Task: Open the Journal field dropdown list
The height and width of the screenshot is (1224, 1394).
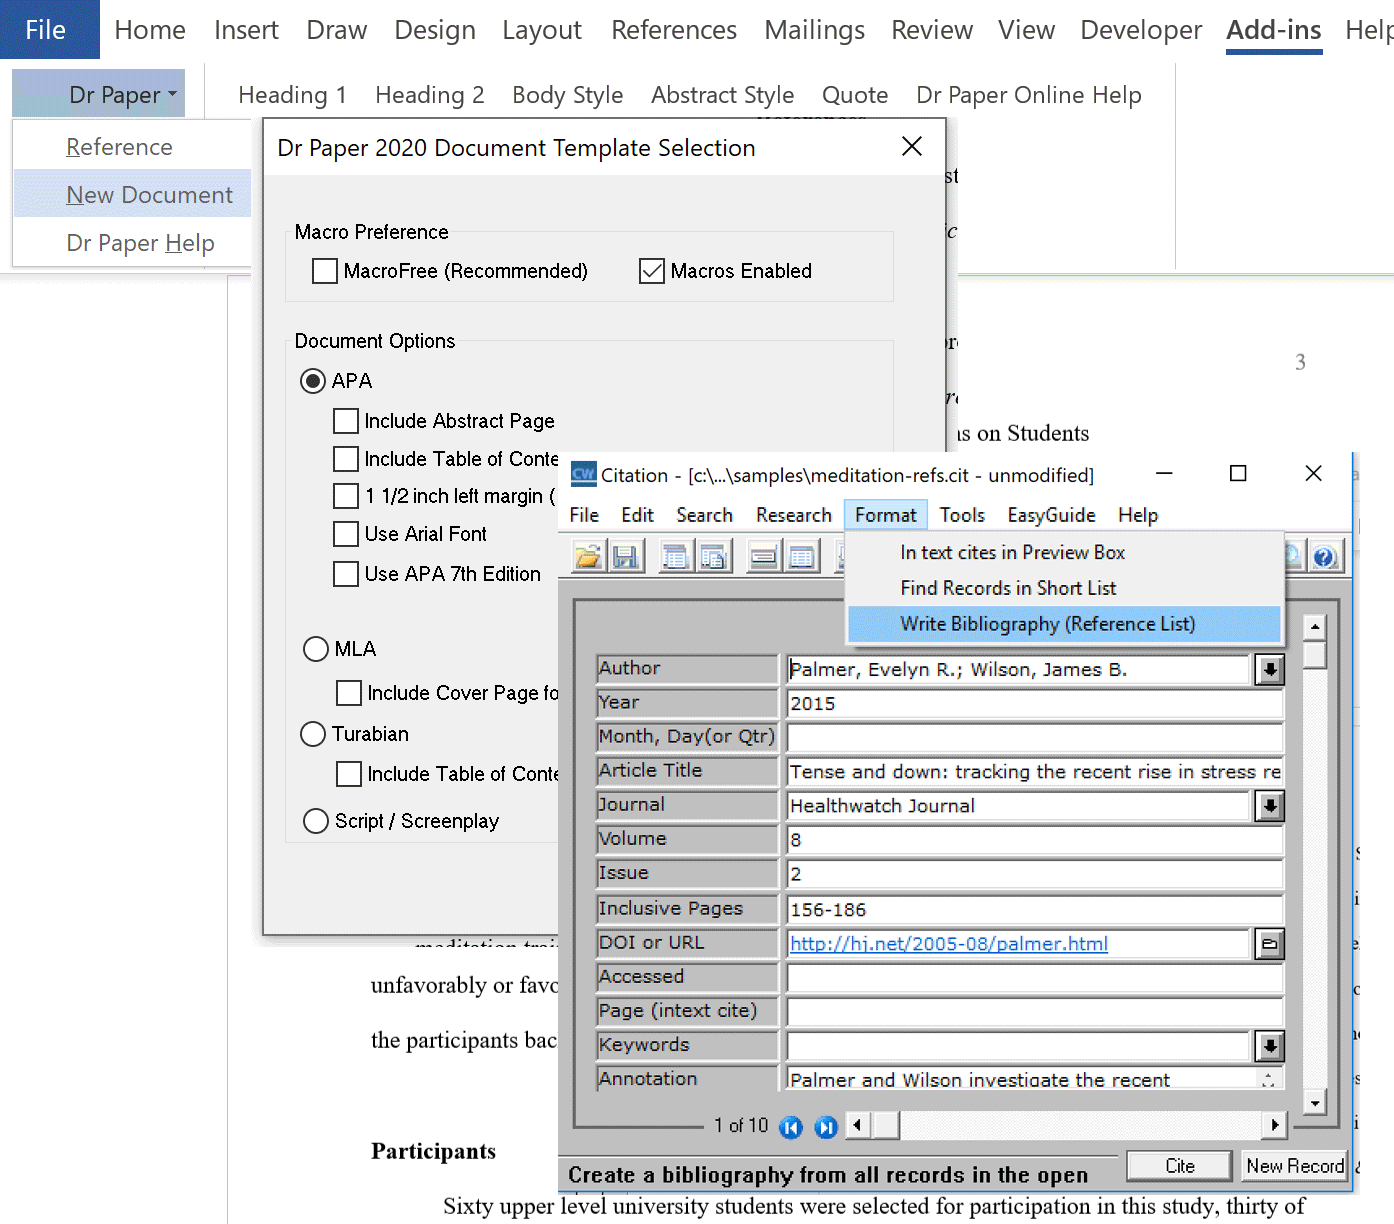Action: point(1269,806)
